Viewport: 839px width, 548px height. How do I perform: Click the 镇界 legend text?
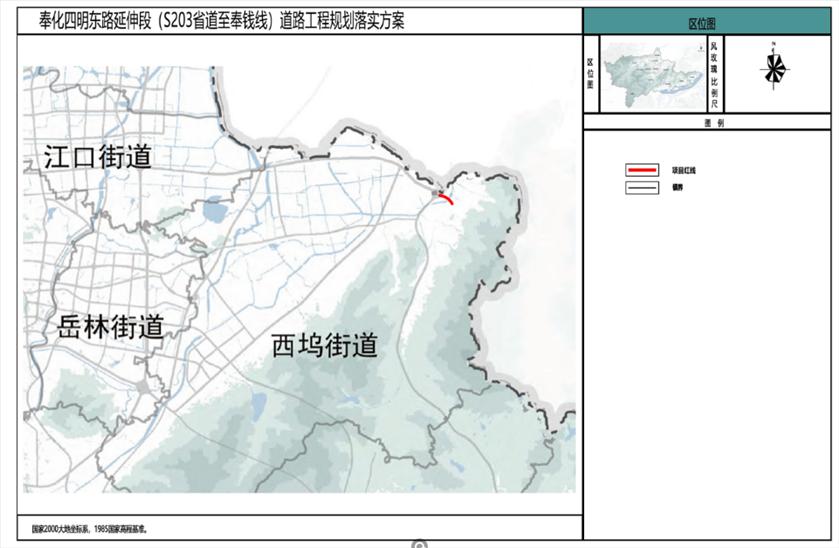tap(677, 187)
